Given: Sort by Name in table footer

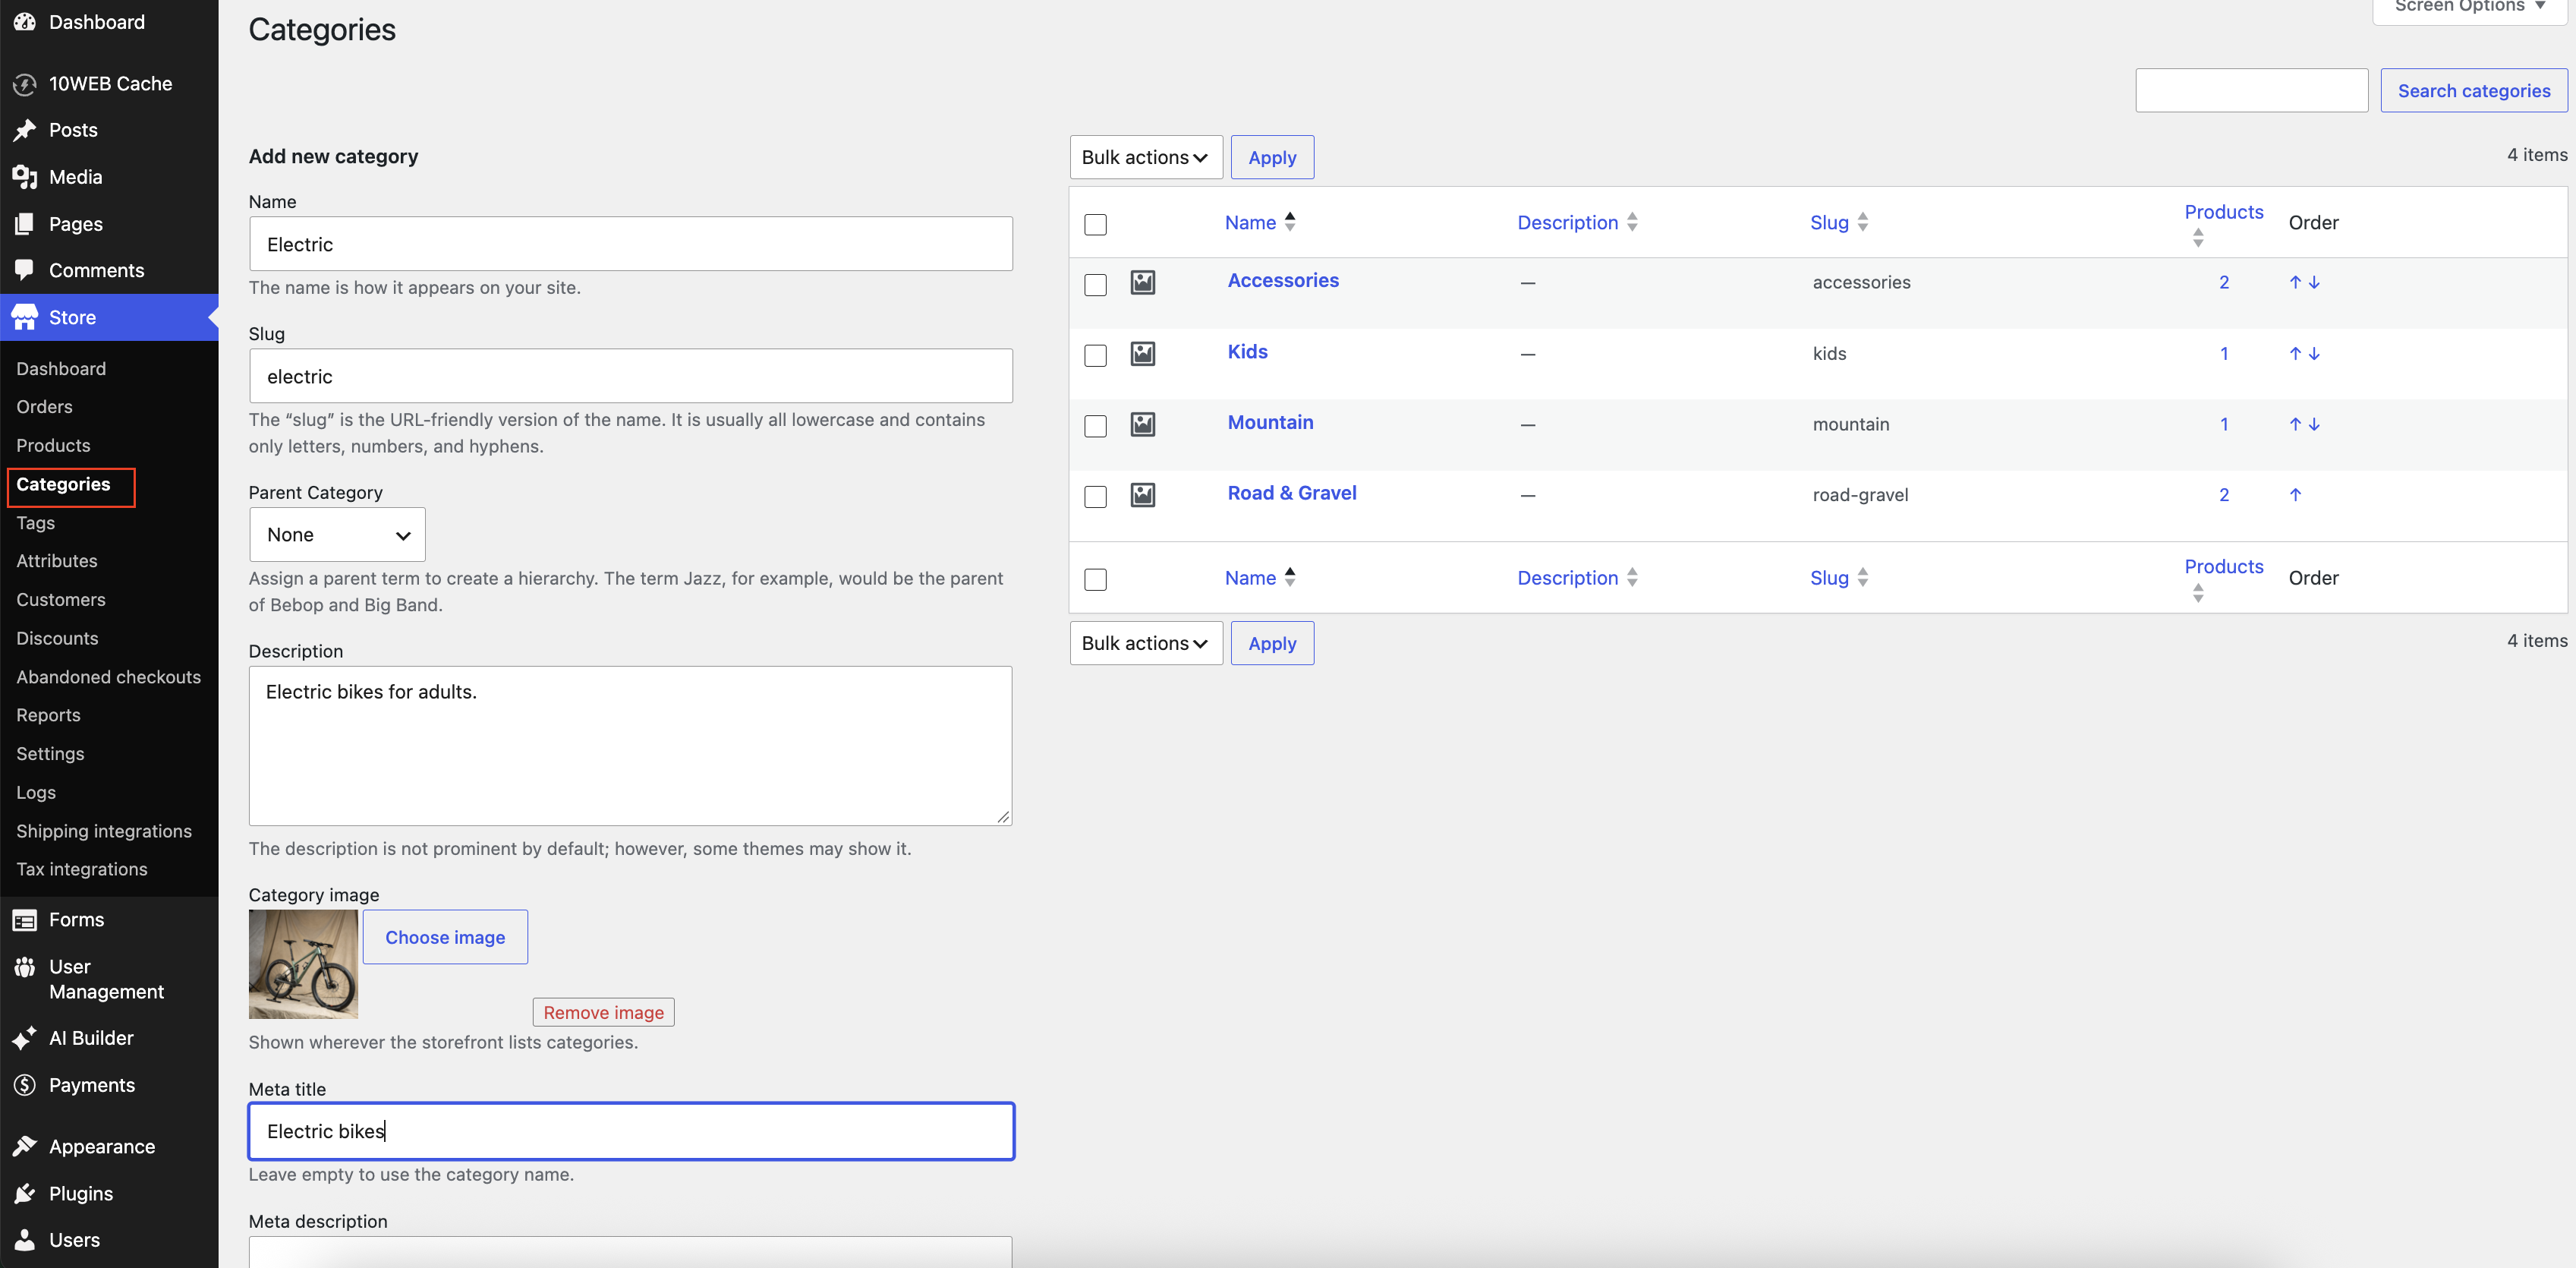Looking at the screenshot, I should coord(1259,578).
